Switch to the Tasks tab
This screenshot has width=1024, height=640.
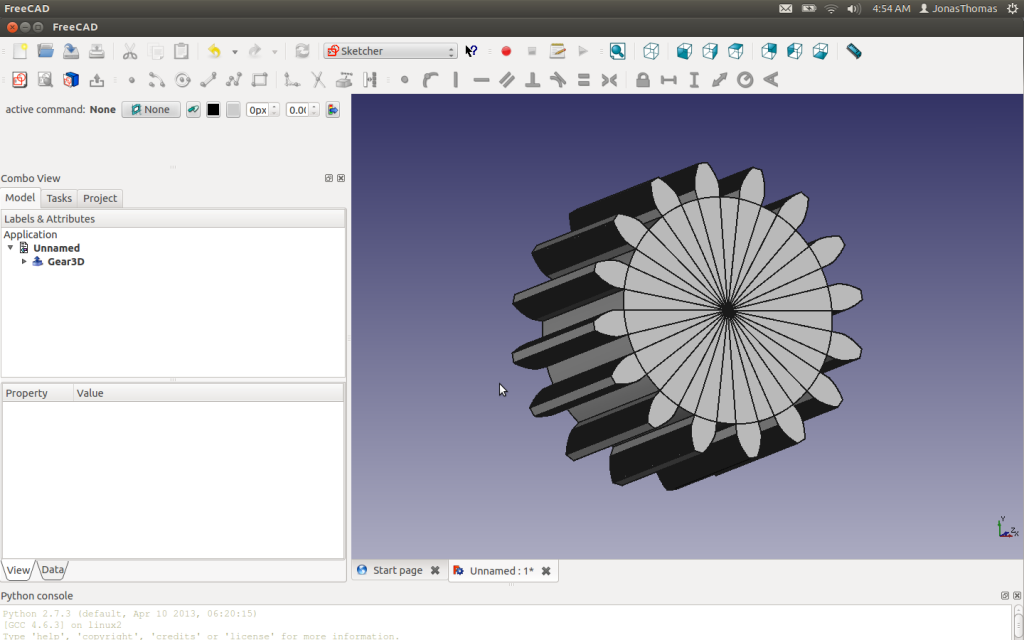(58, 197)
